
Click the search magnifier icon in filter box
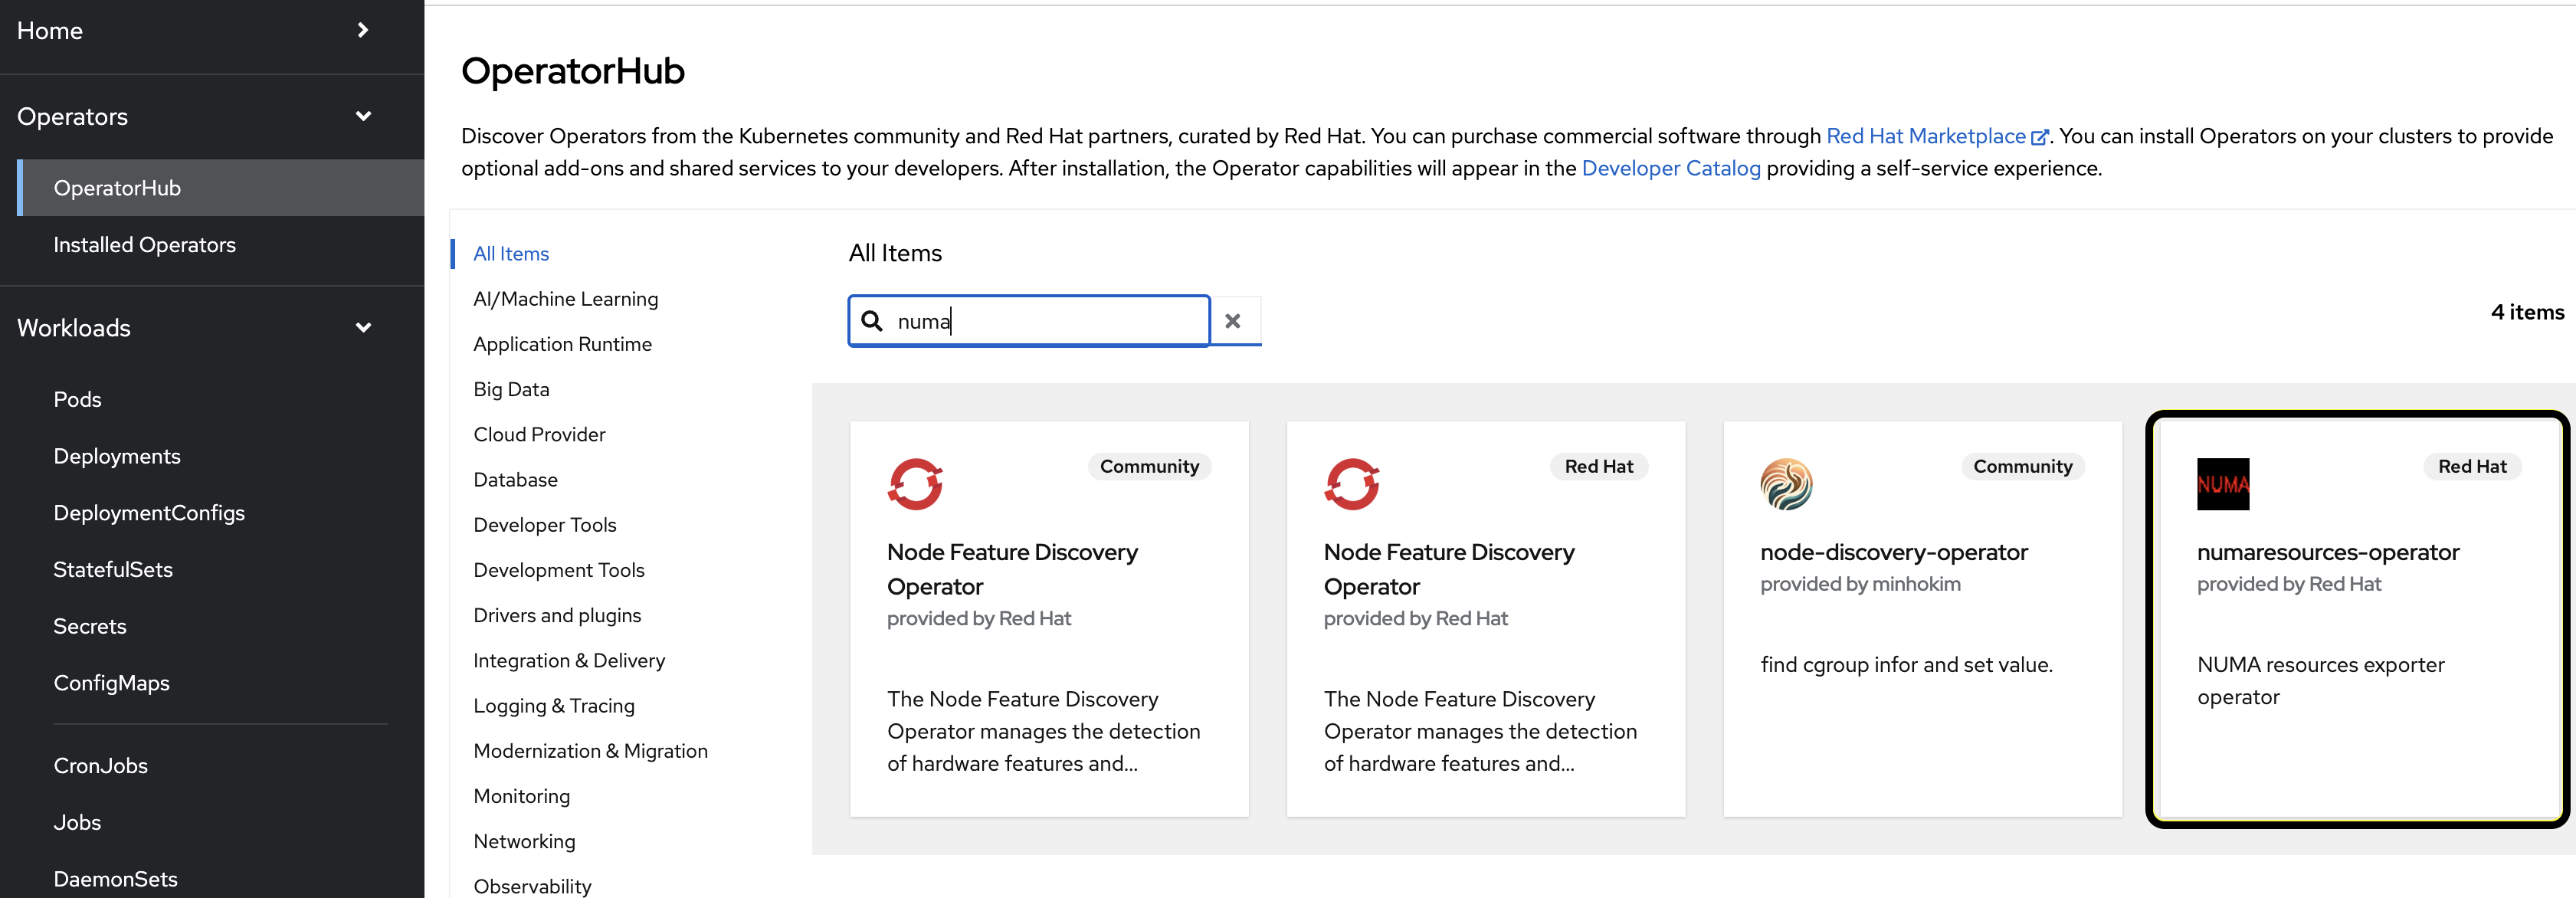[x=872, y=321]
